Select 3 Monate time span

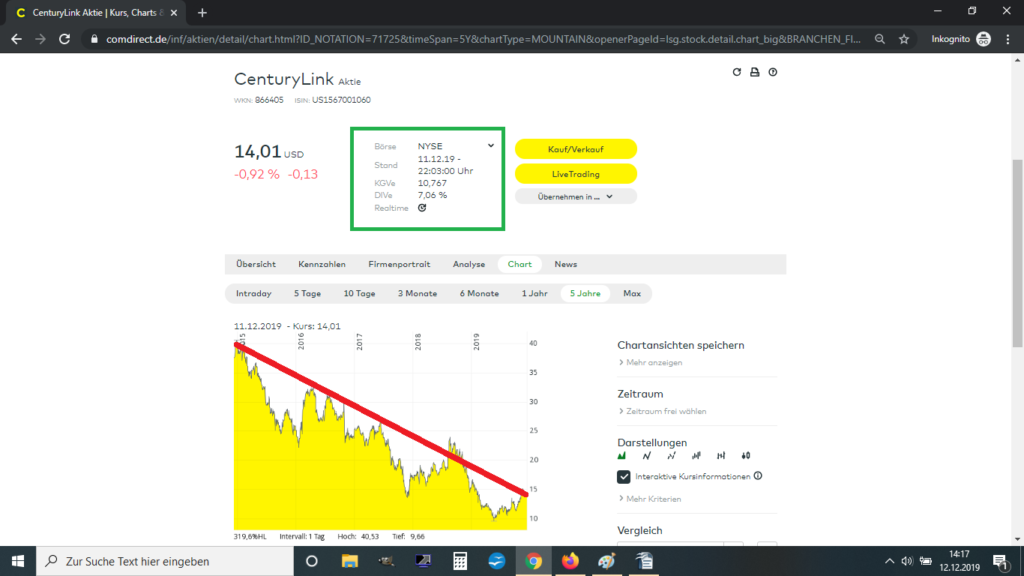[x=417, y=294]
